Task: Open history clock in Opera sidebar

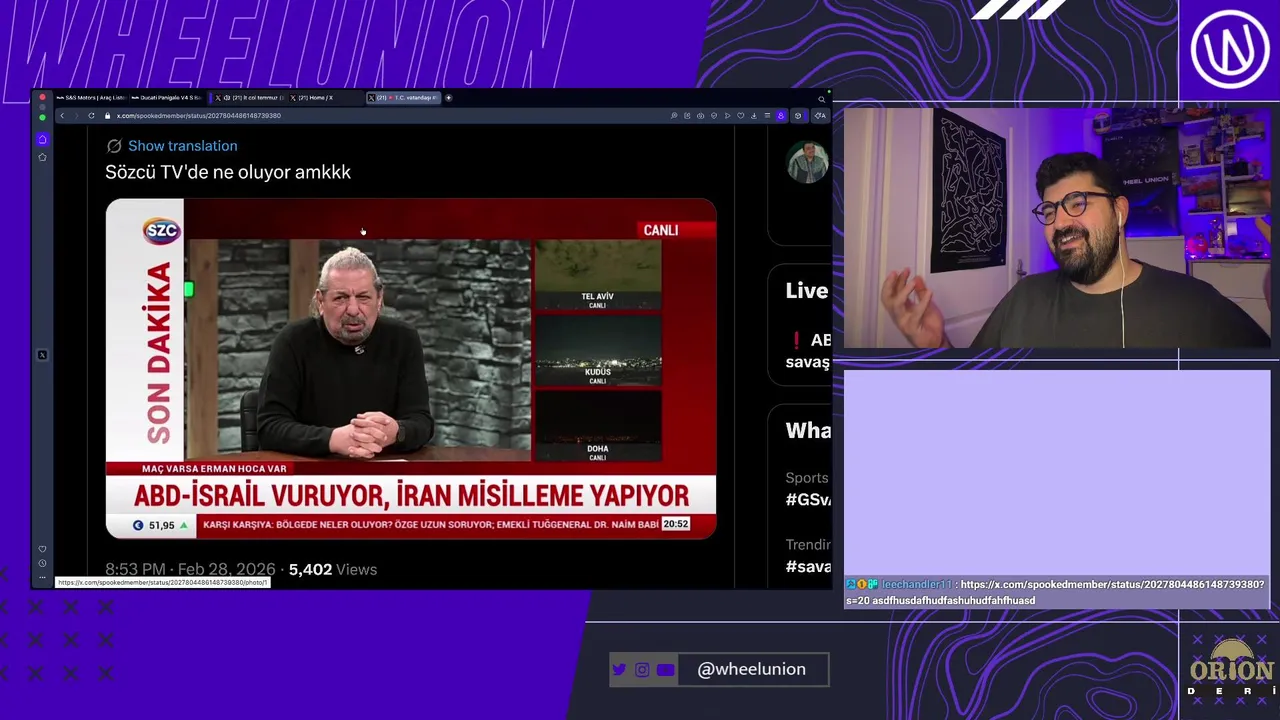Action: point(42,564)
